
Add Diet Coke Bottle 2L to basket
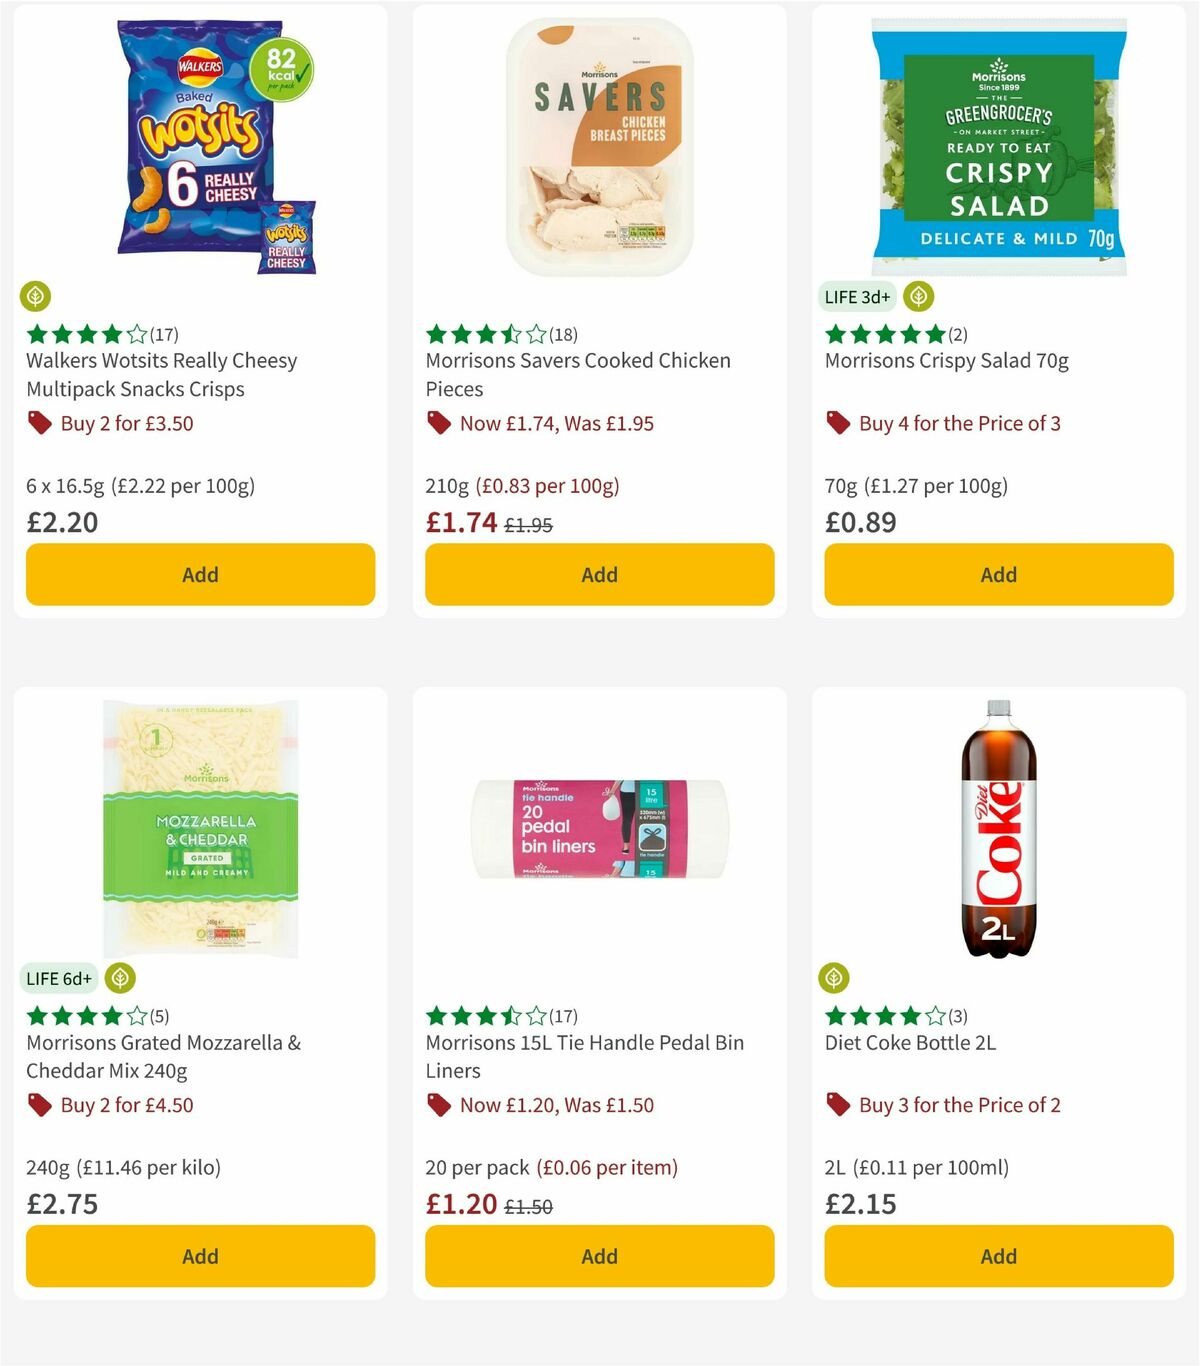[x=997, y=1256]
